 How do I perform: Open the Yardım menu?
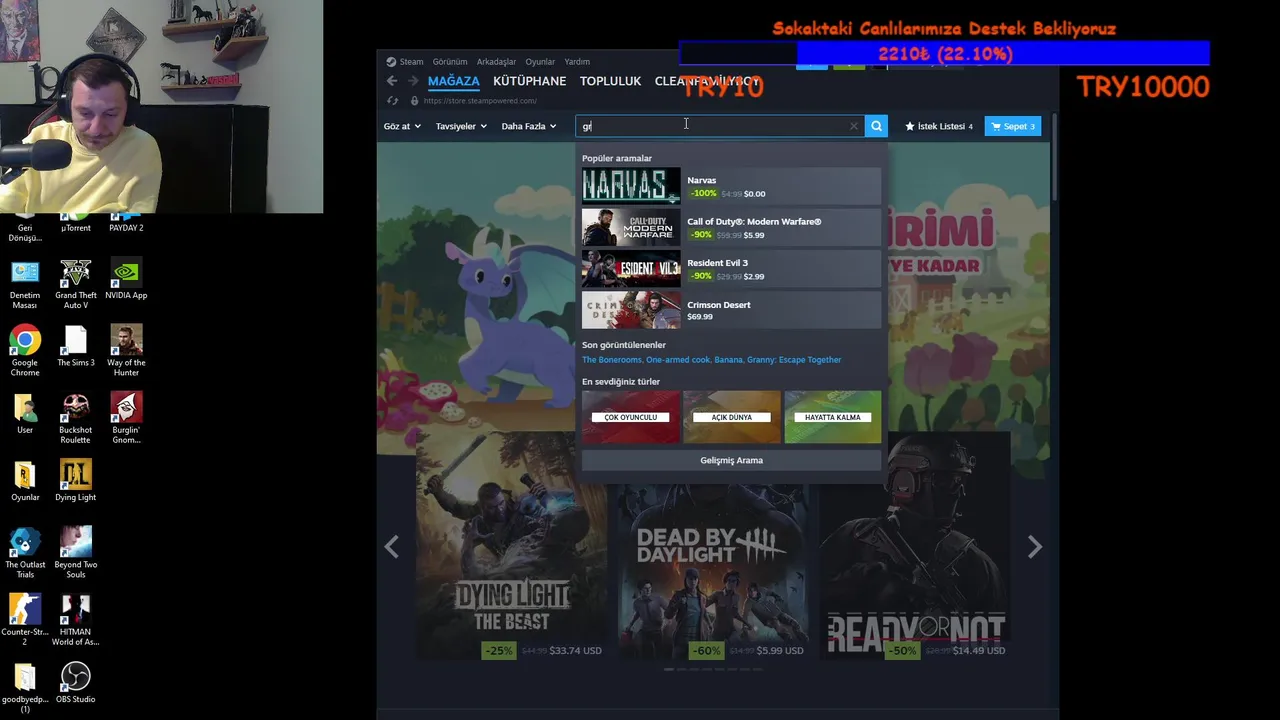click(577, 62)
